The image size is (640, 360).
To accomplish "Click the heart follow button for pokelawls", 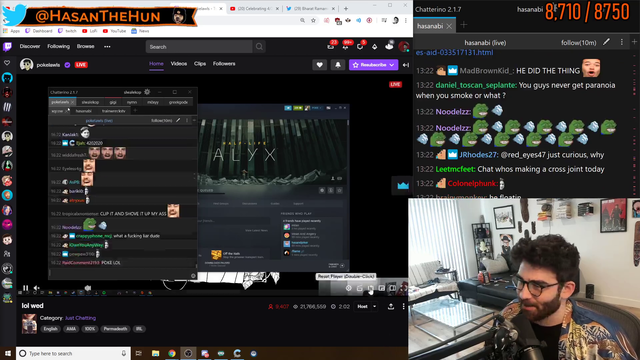I will tap(320, 64).
